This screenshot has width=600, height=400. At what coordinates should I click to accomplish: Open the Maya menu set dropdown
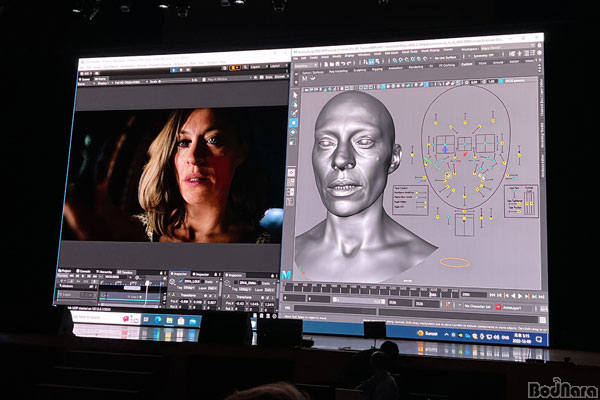[x=305, y=65]
